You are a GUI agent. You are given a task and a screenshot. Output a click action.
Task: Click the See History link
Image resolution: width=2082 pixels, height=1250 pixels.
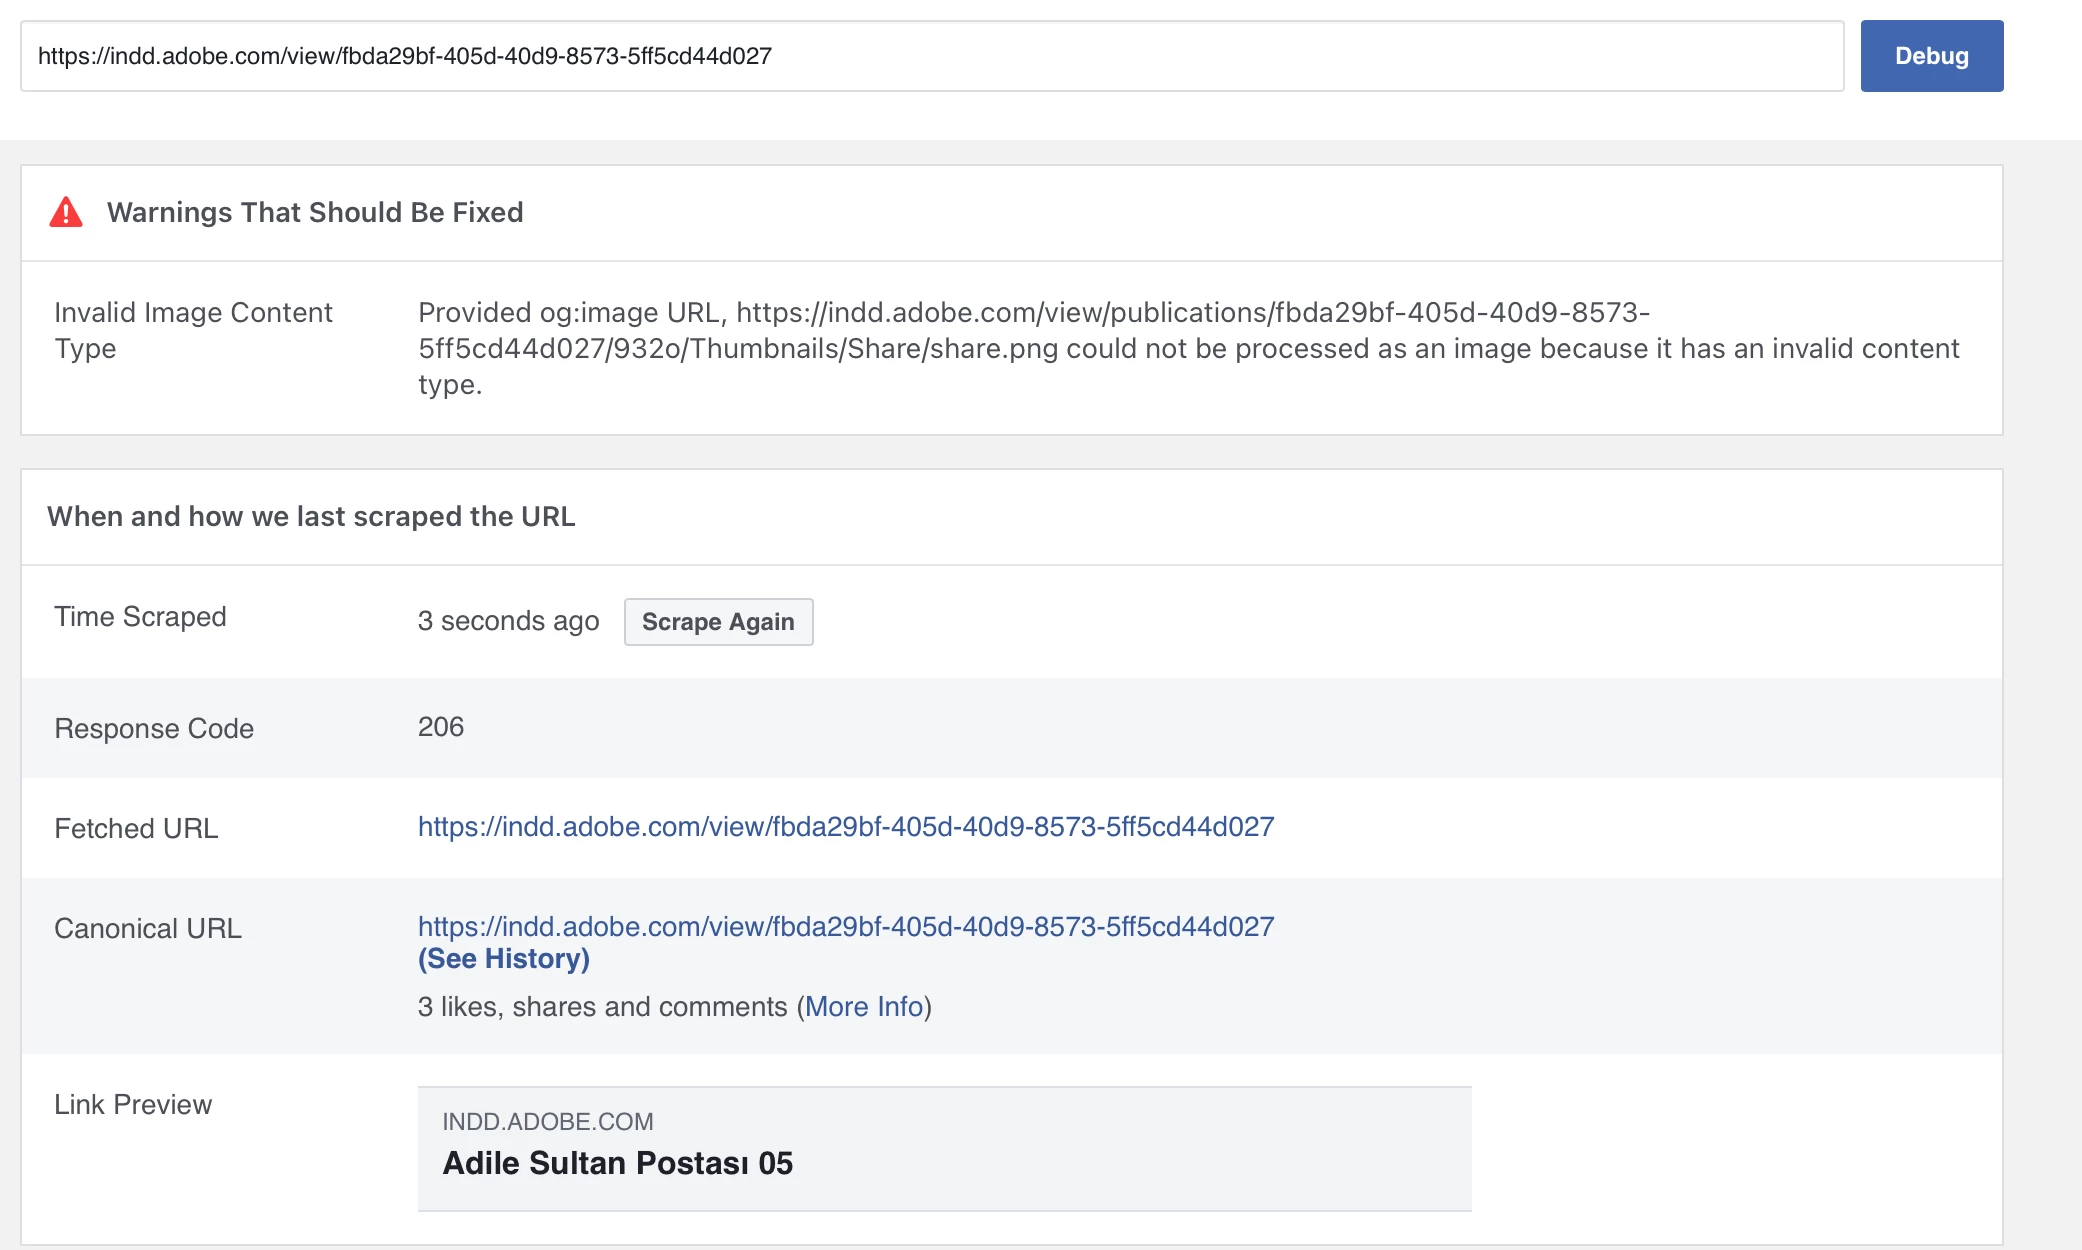tap(503, 959)
